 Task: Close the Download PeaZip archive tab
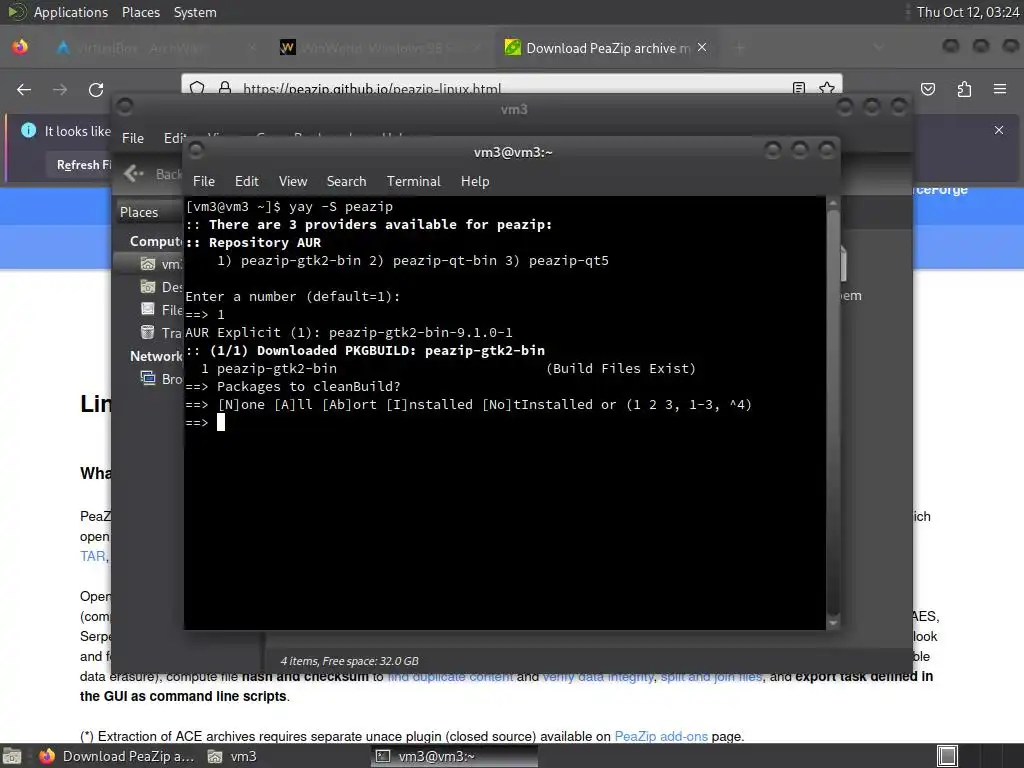point(702,47)
